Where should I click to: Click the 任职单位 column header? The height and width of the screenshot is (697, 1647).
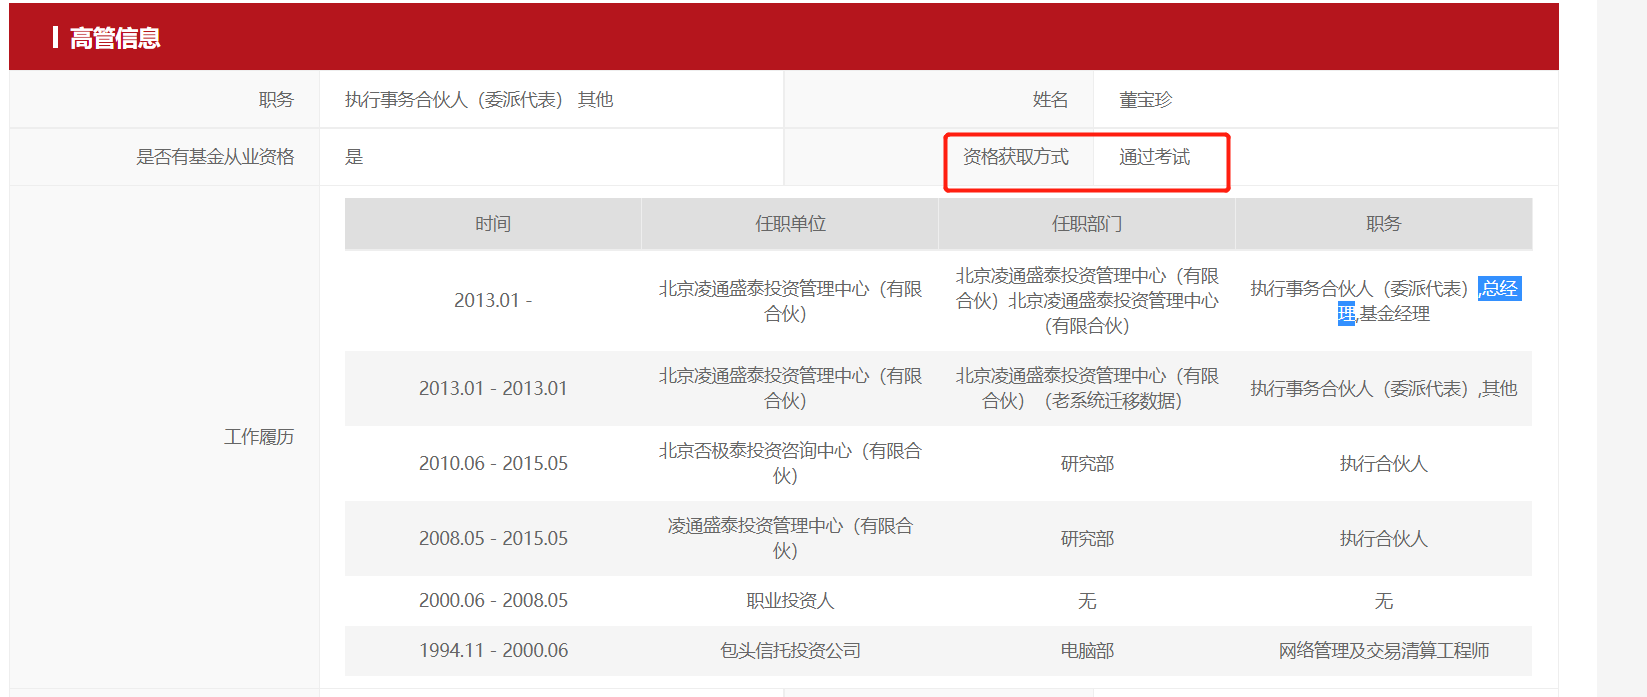[x=790, y=224]
